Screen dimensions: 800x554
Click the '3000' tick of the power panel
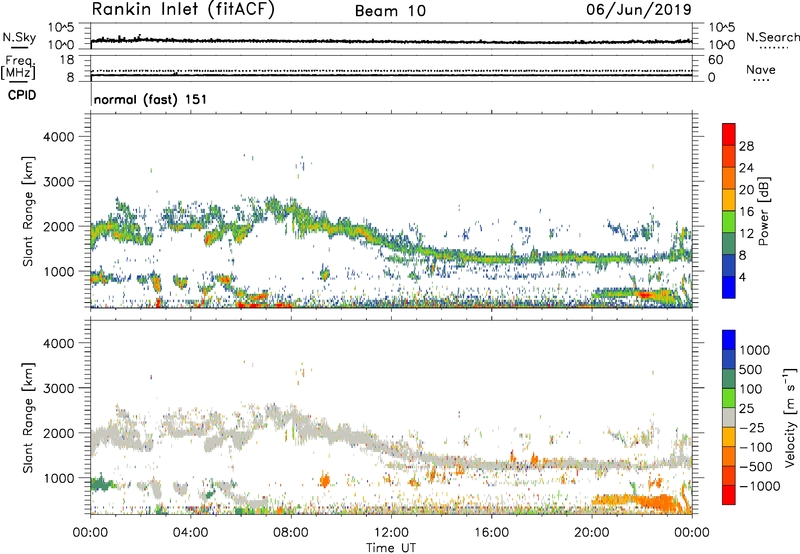[58, 182]
